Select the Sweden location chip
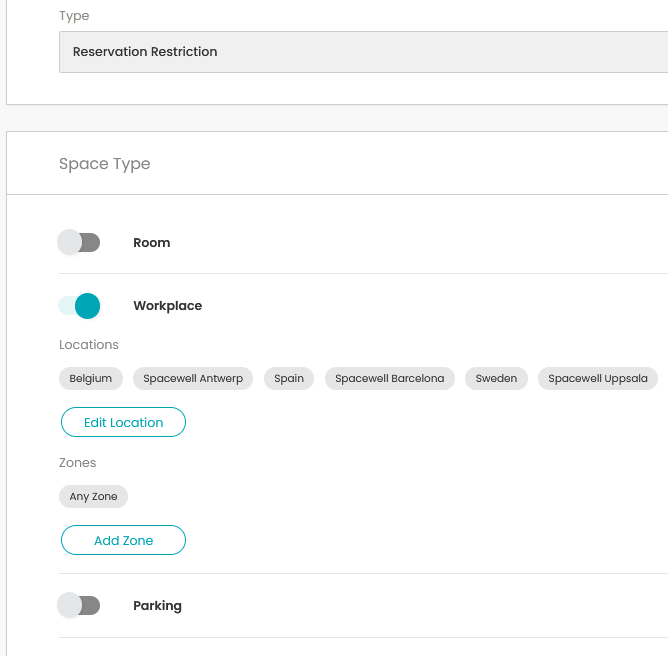 tap(496, 378)
